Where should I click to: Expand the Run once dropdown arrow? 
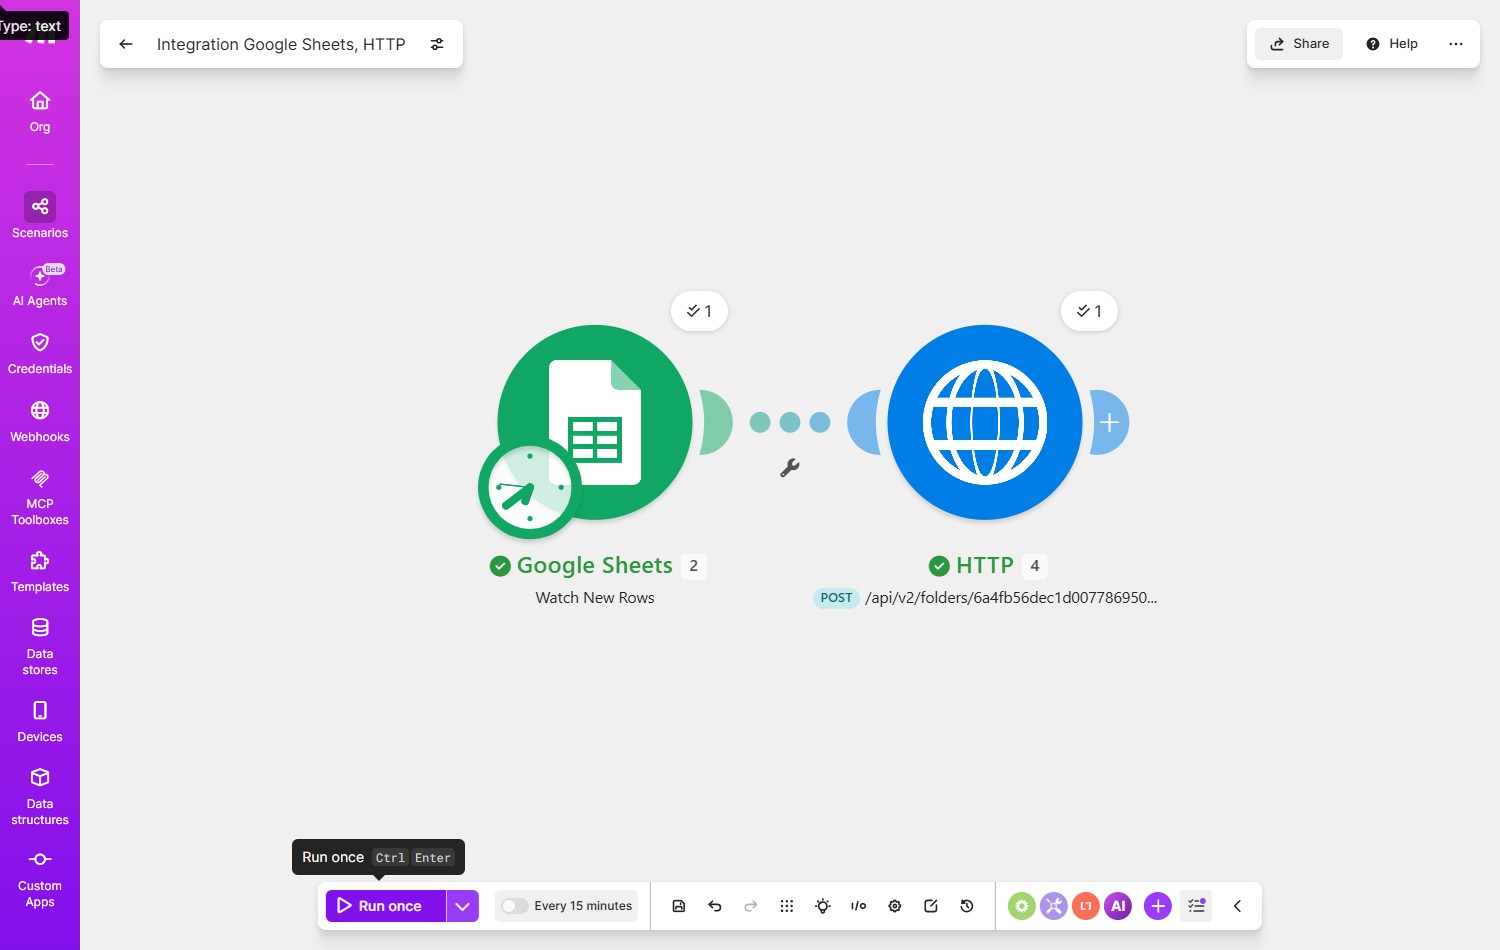tap(463, 906)
